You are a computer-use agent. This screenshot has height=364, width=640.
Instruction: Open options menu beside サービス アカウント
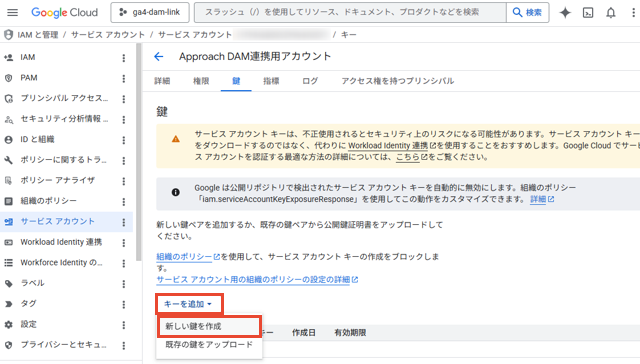click(x=123, y=222)
